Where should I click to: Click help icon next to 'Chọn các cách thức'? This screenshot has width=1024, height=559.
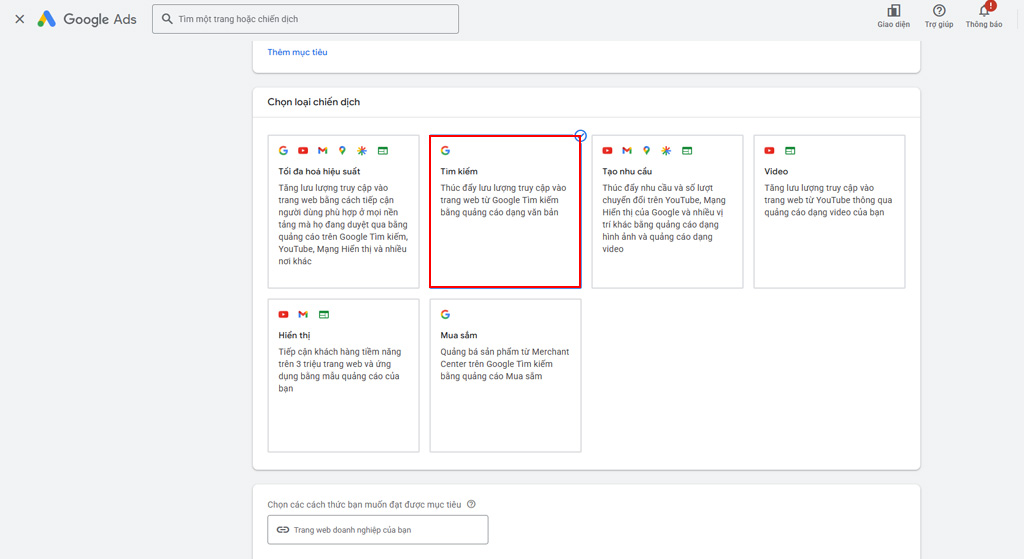(x=472, y=504)
